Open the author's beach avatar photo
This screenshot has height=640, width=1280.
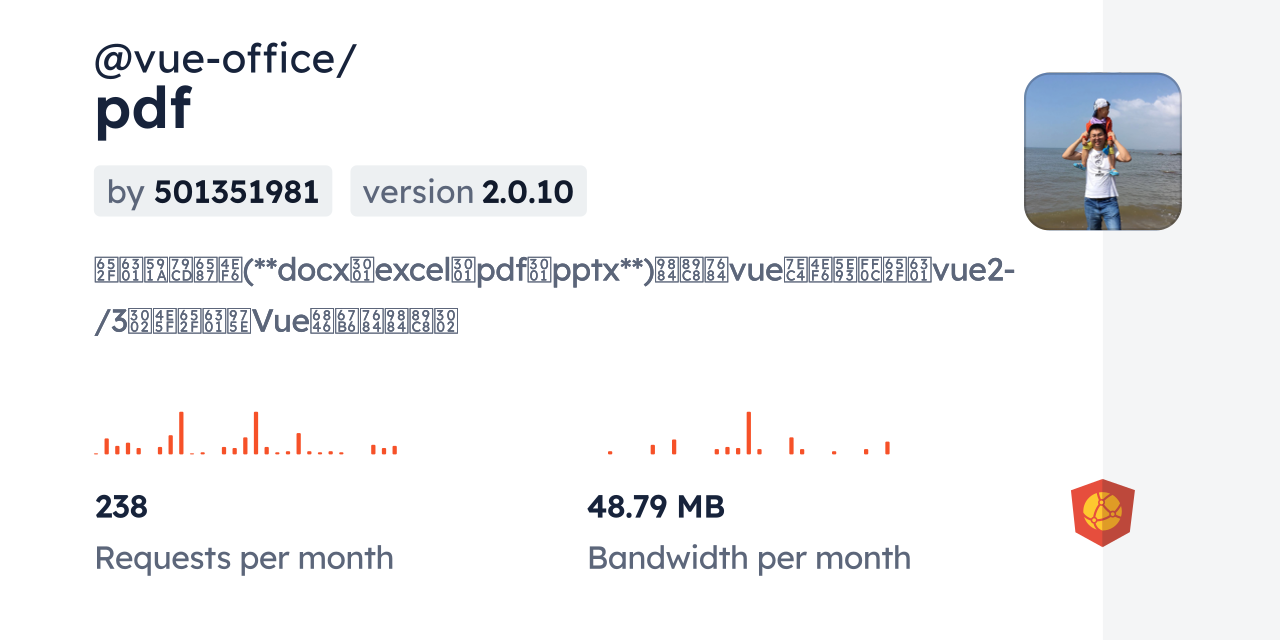point(1102,151)
